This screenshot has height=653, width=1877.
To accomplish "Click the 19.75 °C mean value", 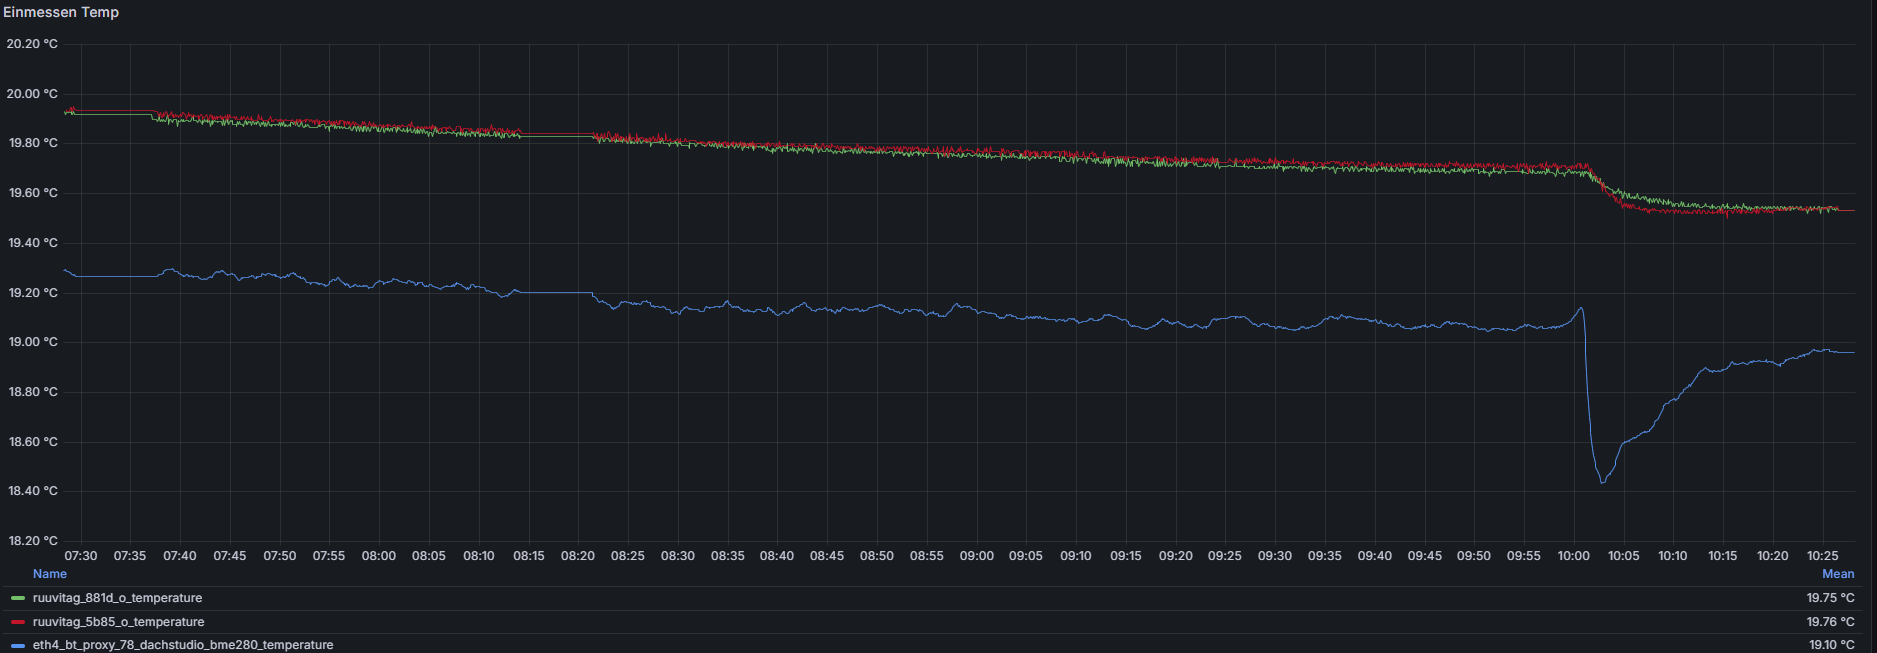I will pyautogui.click(x=1830, y=598).
